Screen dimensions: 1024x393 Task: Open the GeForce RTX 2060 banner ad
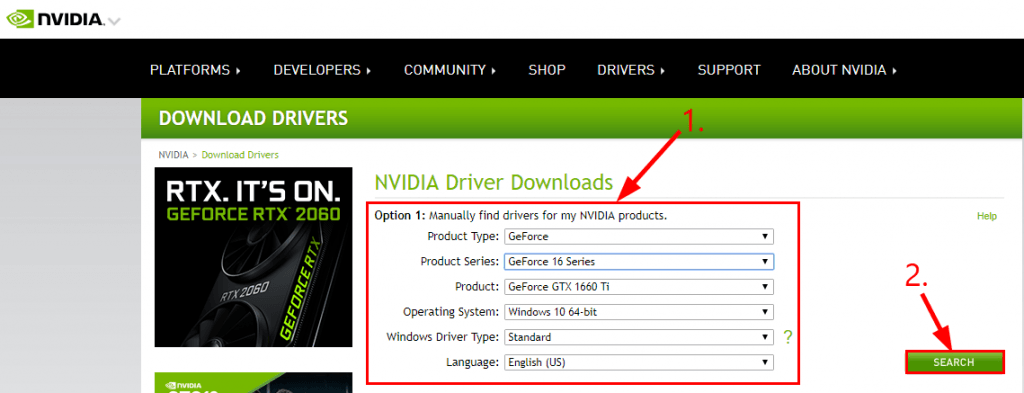coord(253,257)
